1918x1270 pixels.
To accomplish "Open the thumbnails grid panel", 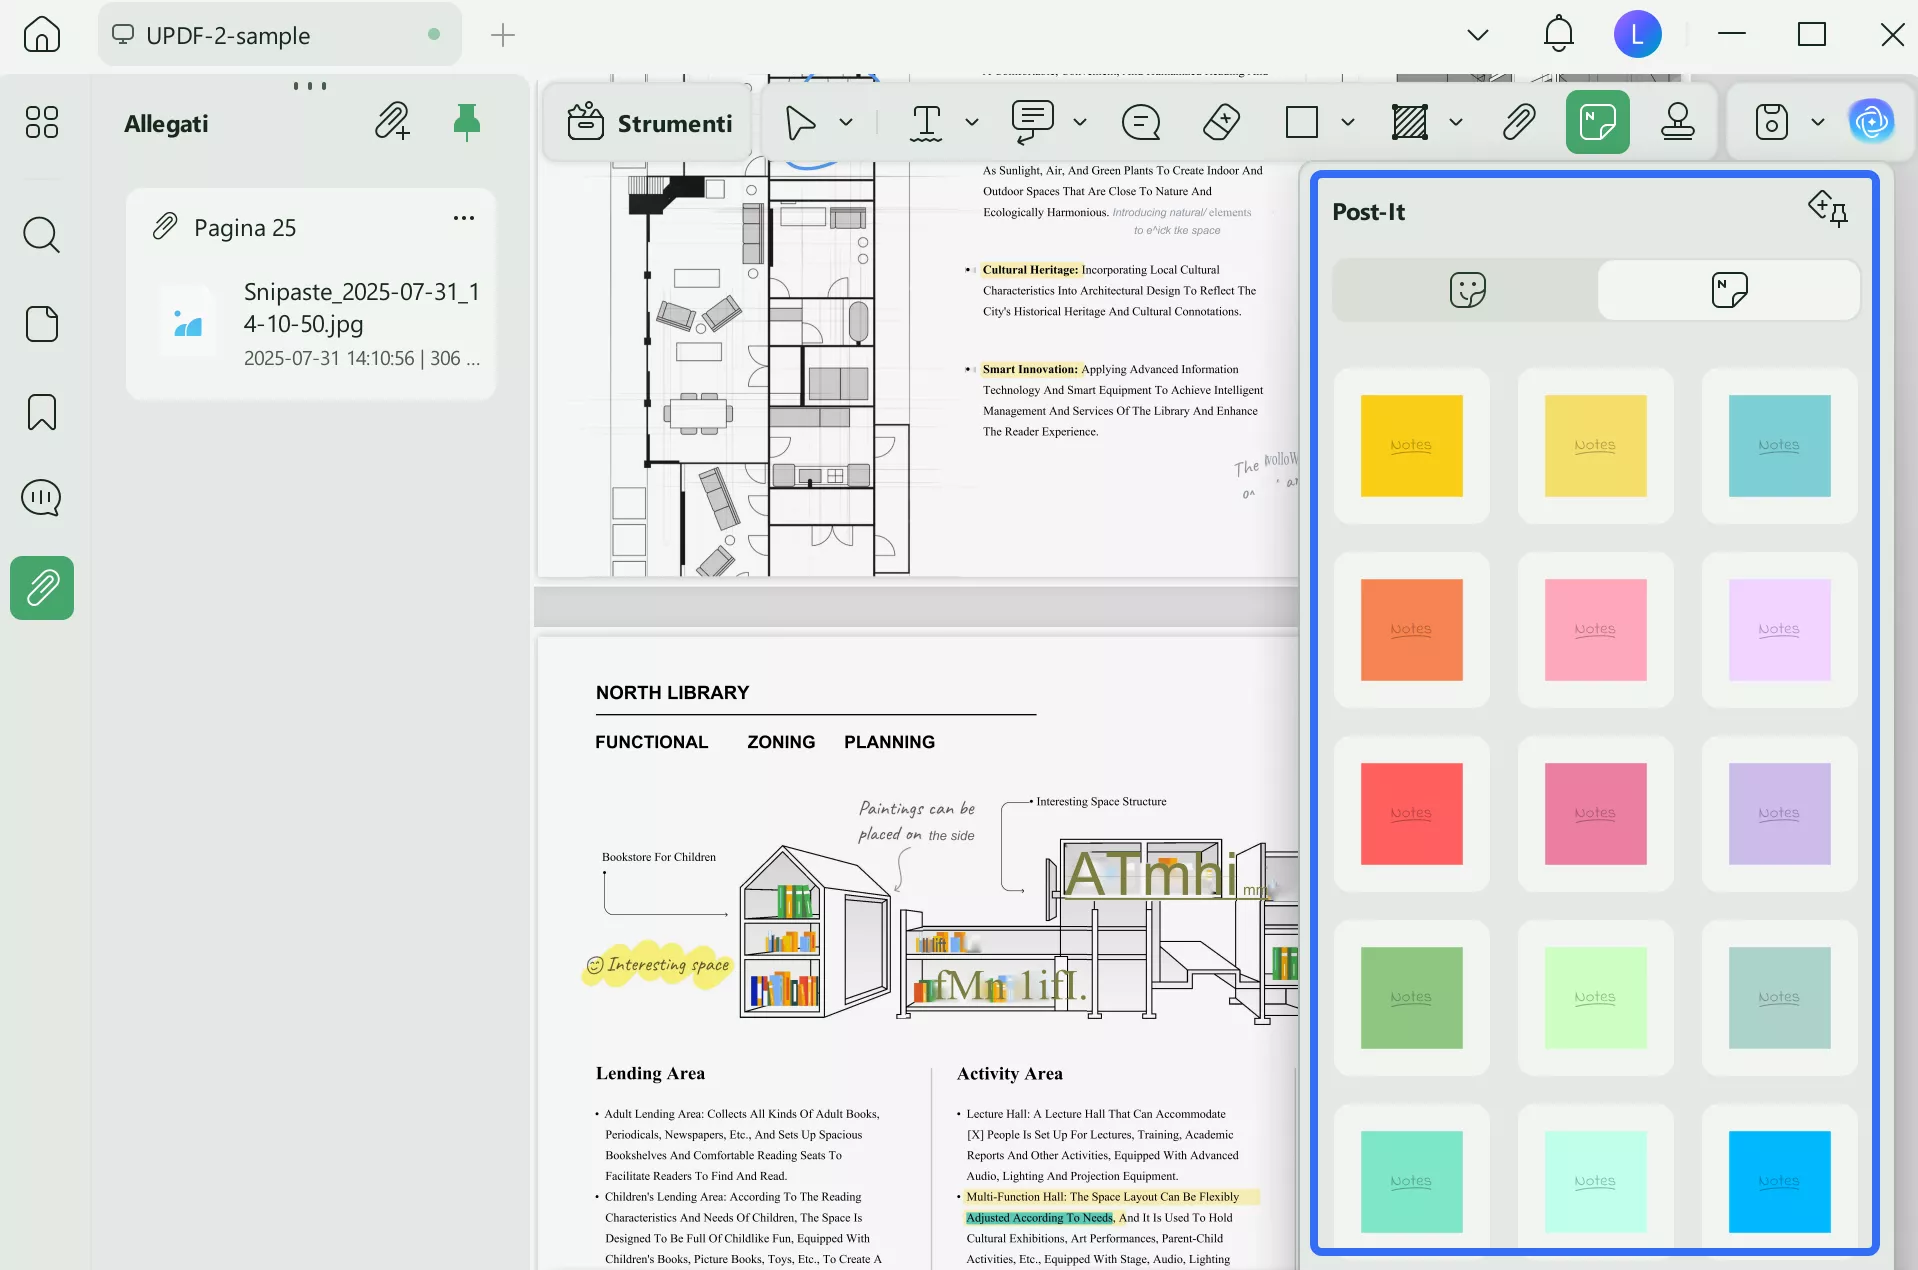I will coord(41,122).
